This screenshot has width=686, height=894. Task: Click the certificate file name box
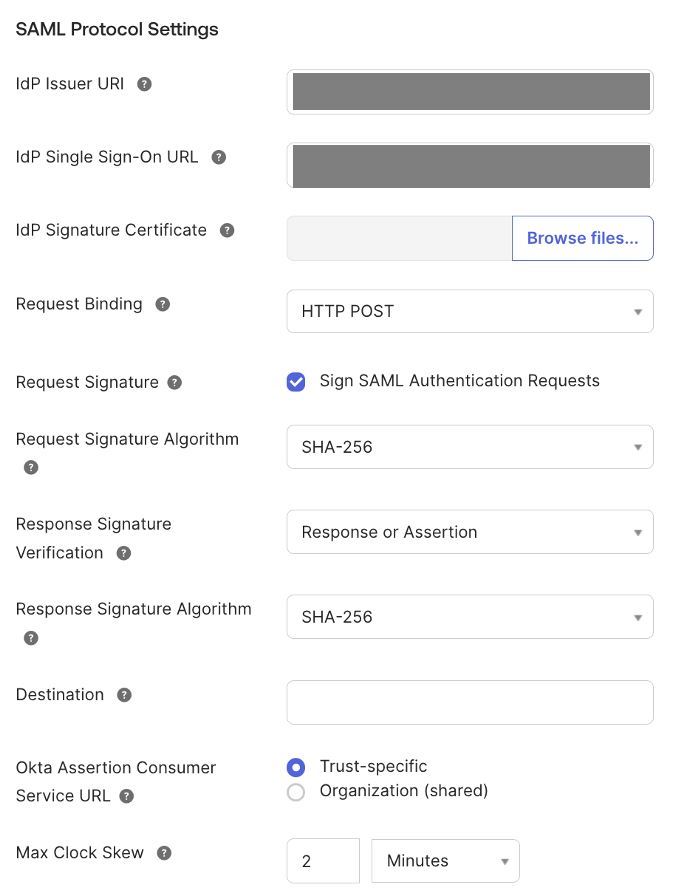399,238
